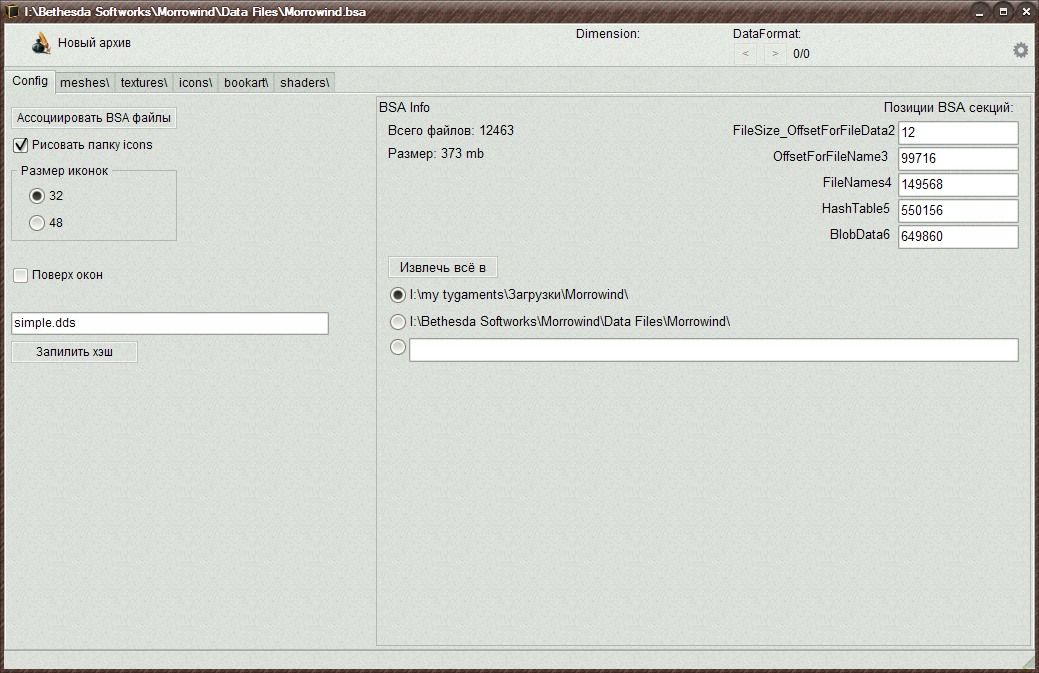Click the app icon in the title bar

tap(12, 11)
